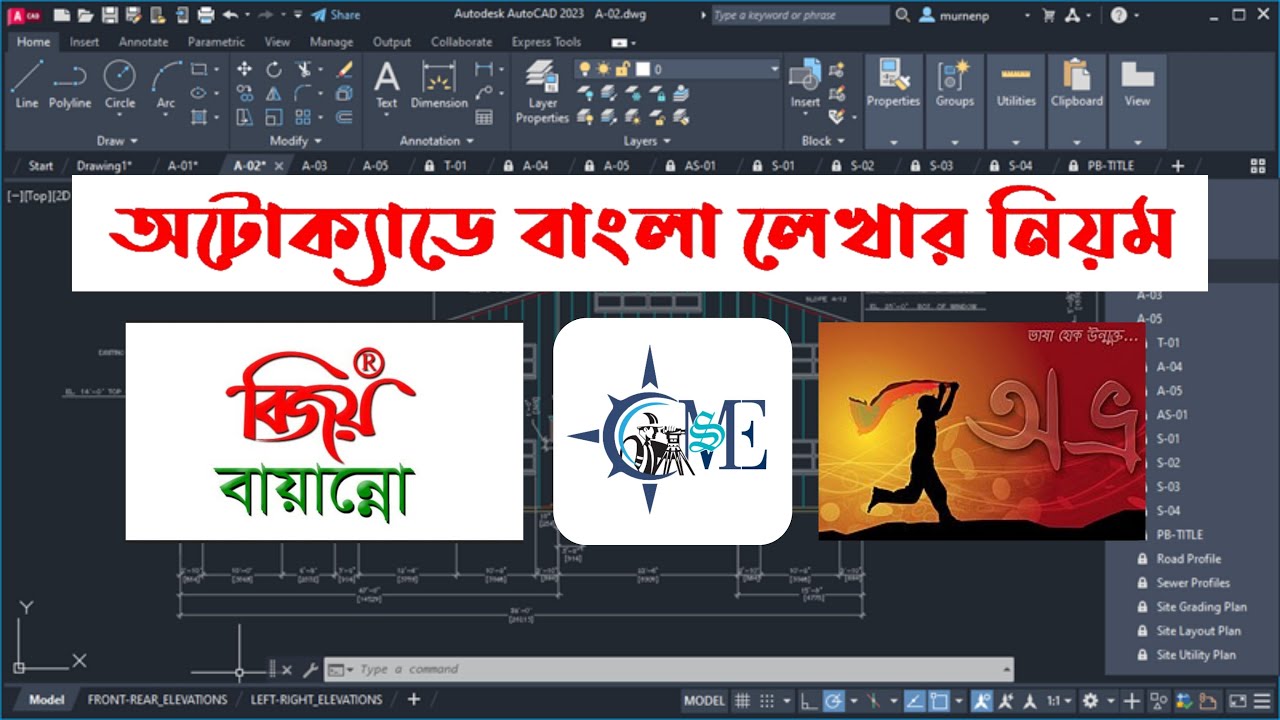Viewport: 1280px width, 720px height.
Task: Toggle snap mode dots in status bar
Action: pos(767,701)
